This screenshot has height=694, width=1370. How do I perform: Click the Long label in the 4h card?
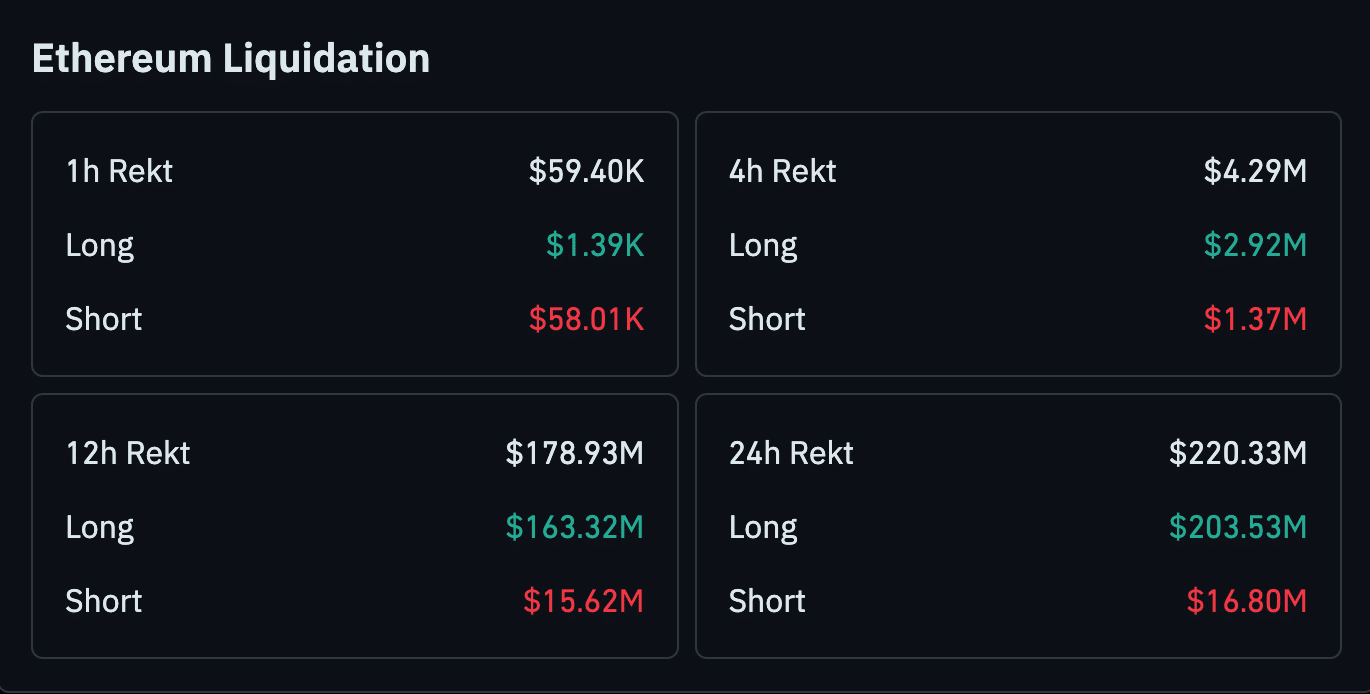tap(763, 245)
